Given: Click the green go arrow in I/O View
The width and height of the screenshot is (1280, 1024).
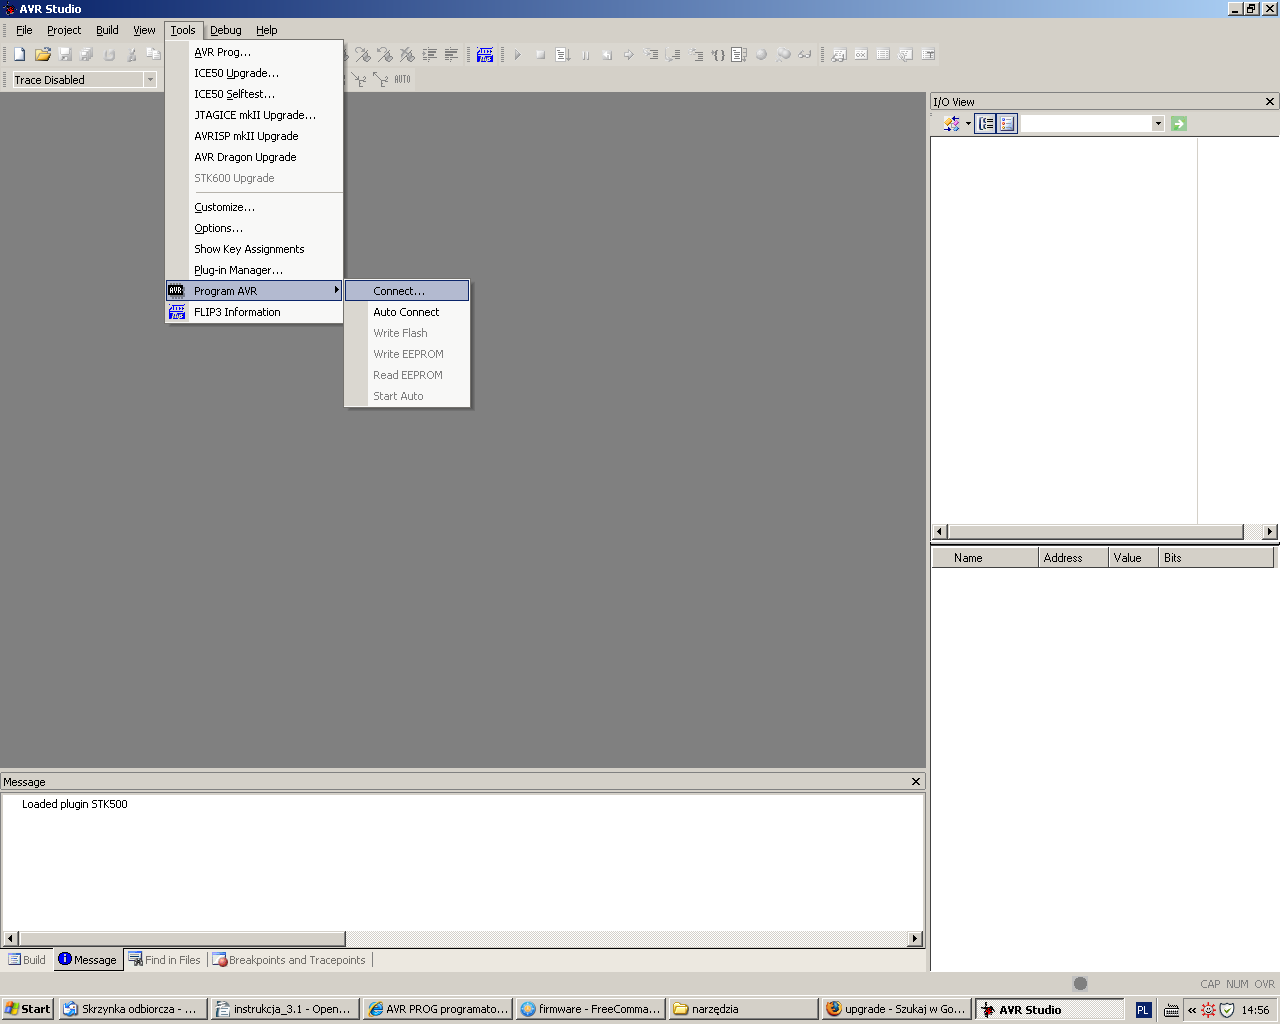Looking at the screenshot, I should point(1179,124).
